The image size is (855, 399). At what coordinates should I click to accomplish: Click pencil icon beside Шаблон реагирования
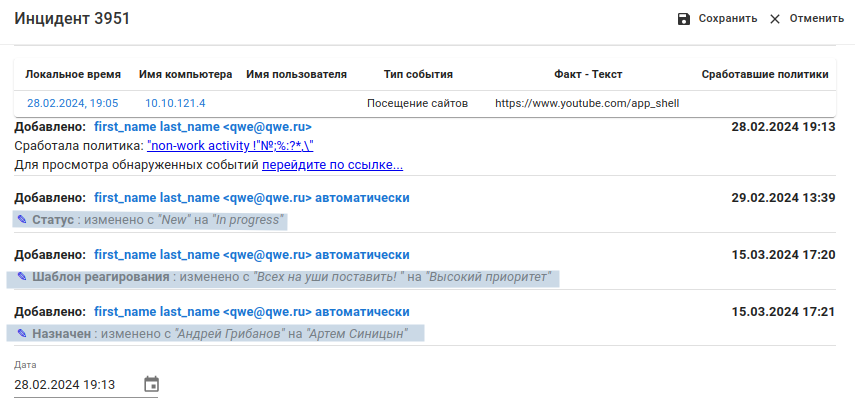coord(22,277)
